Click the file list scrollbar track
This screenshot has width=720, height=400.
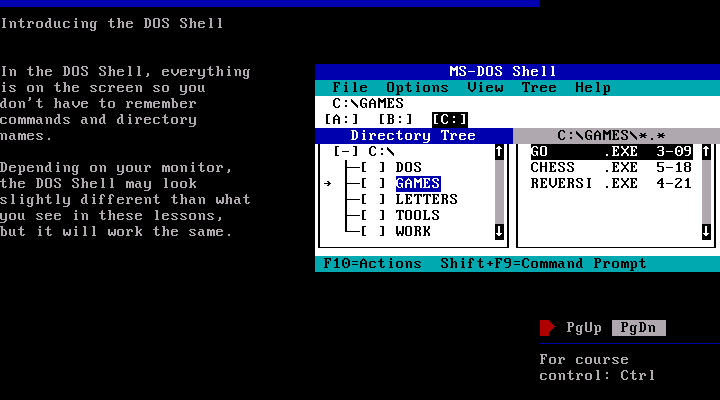(x=706, y=192)
